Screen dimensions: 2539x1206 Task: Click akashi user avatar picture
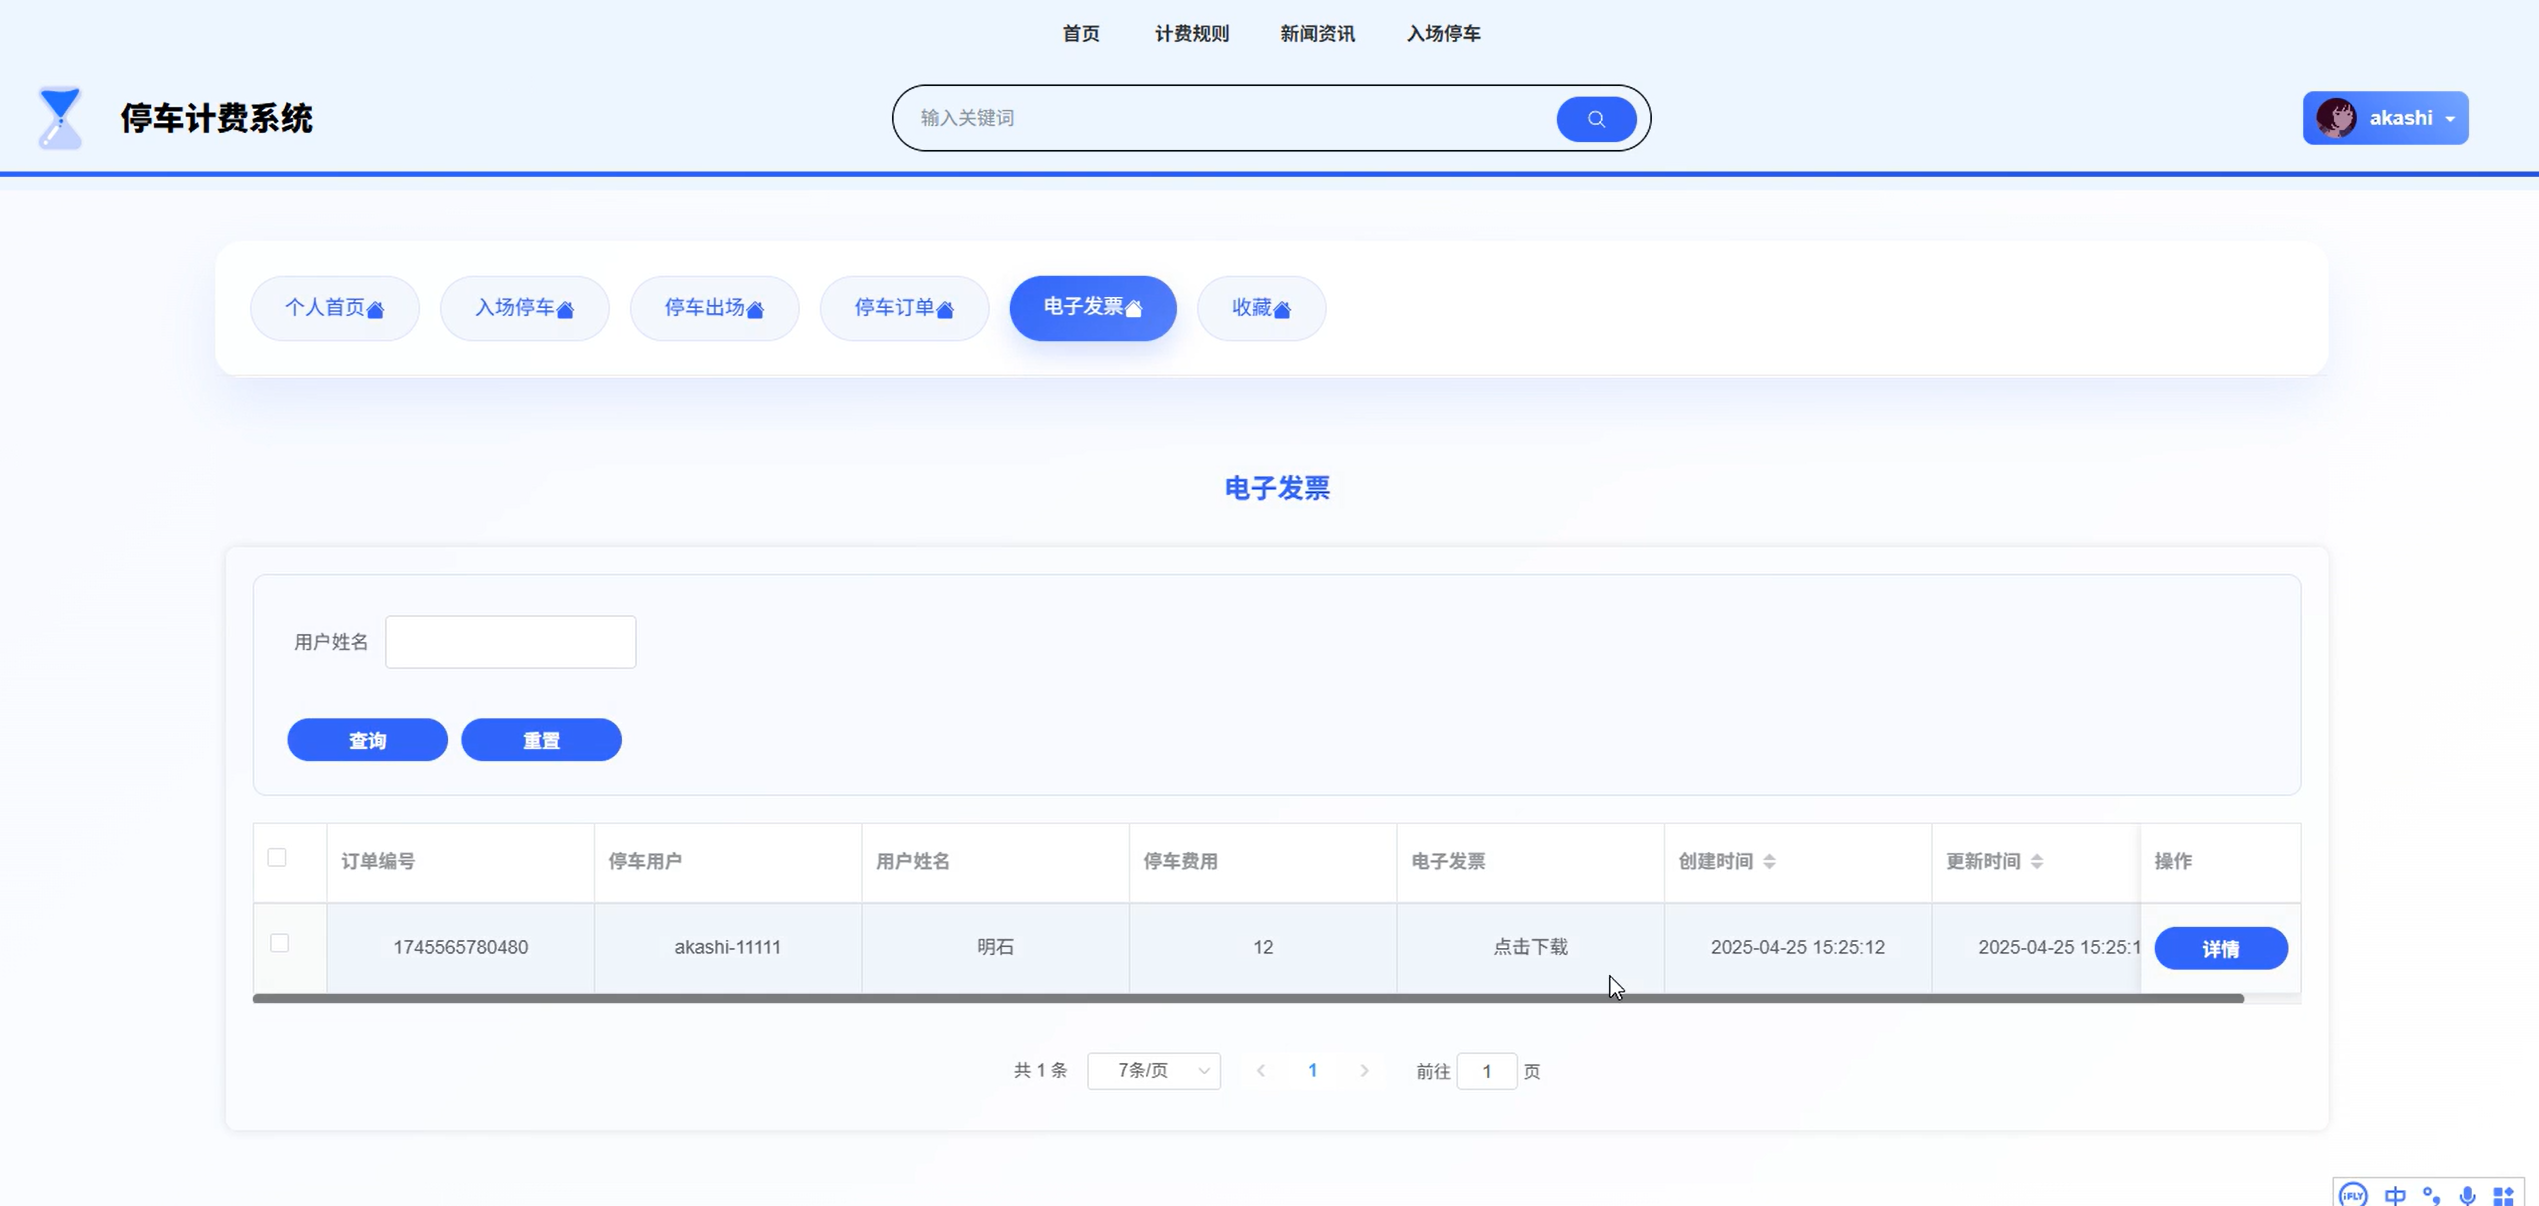(x=2336, y=118)
